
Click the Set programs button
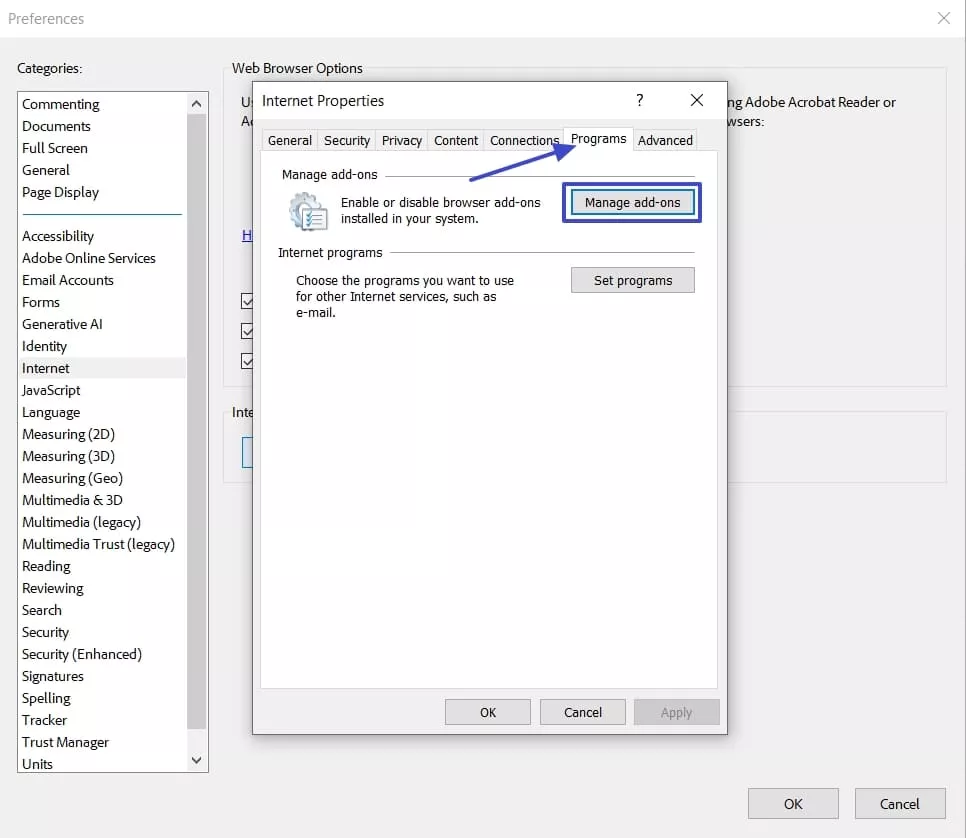coord(632,279)
